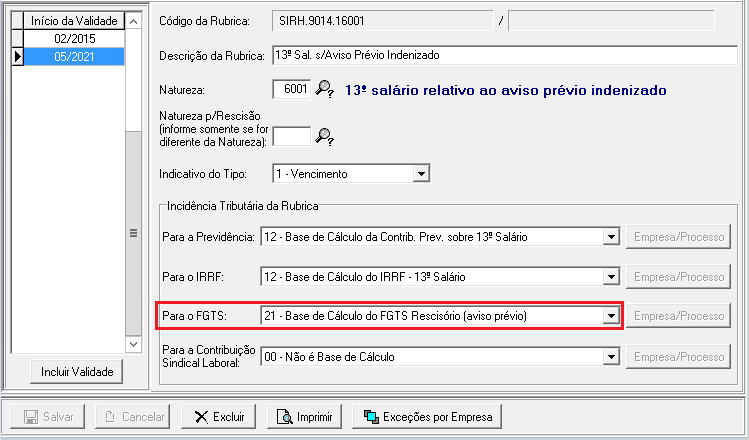749x440 pixels.
Task: Open the Indicativo do Tipo dropdown
Action: [421, 174]
